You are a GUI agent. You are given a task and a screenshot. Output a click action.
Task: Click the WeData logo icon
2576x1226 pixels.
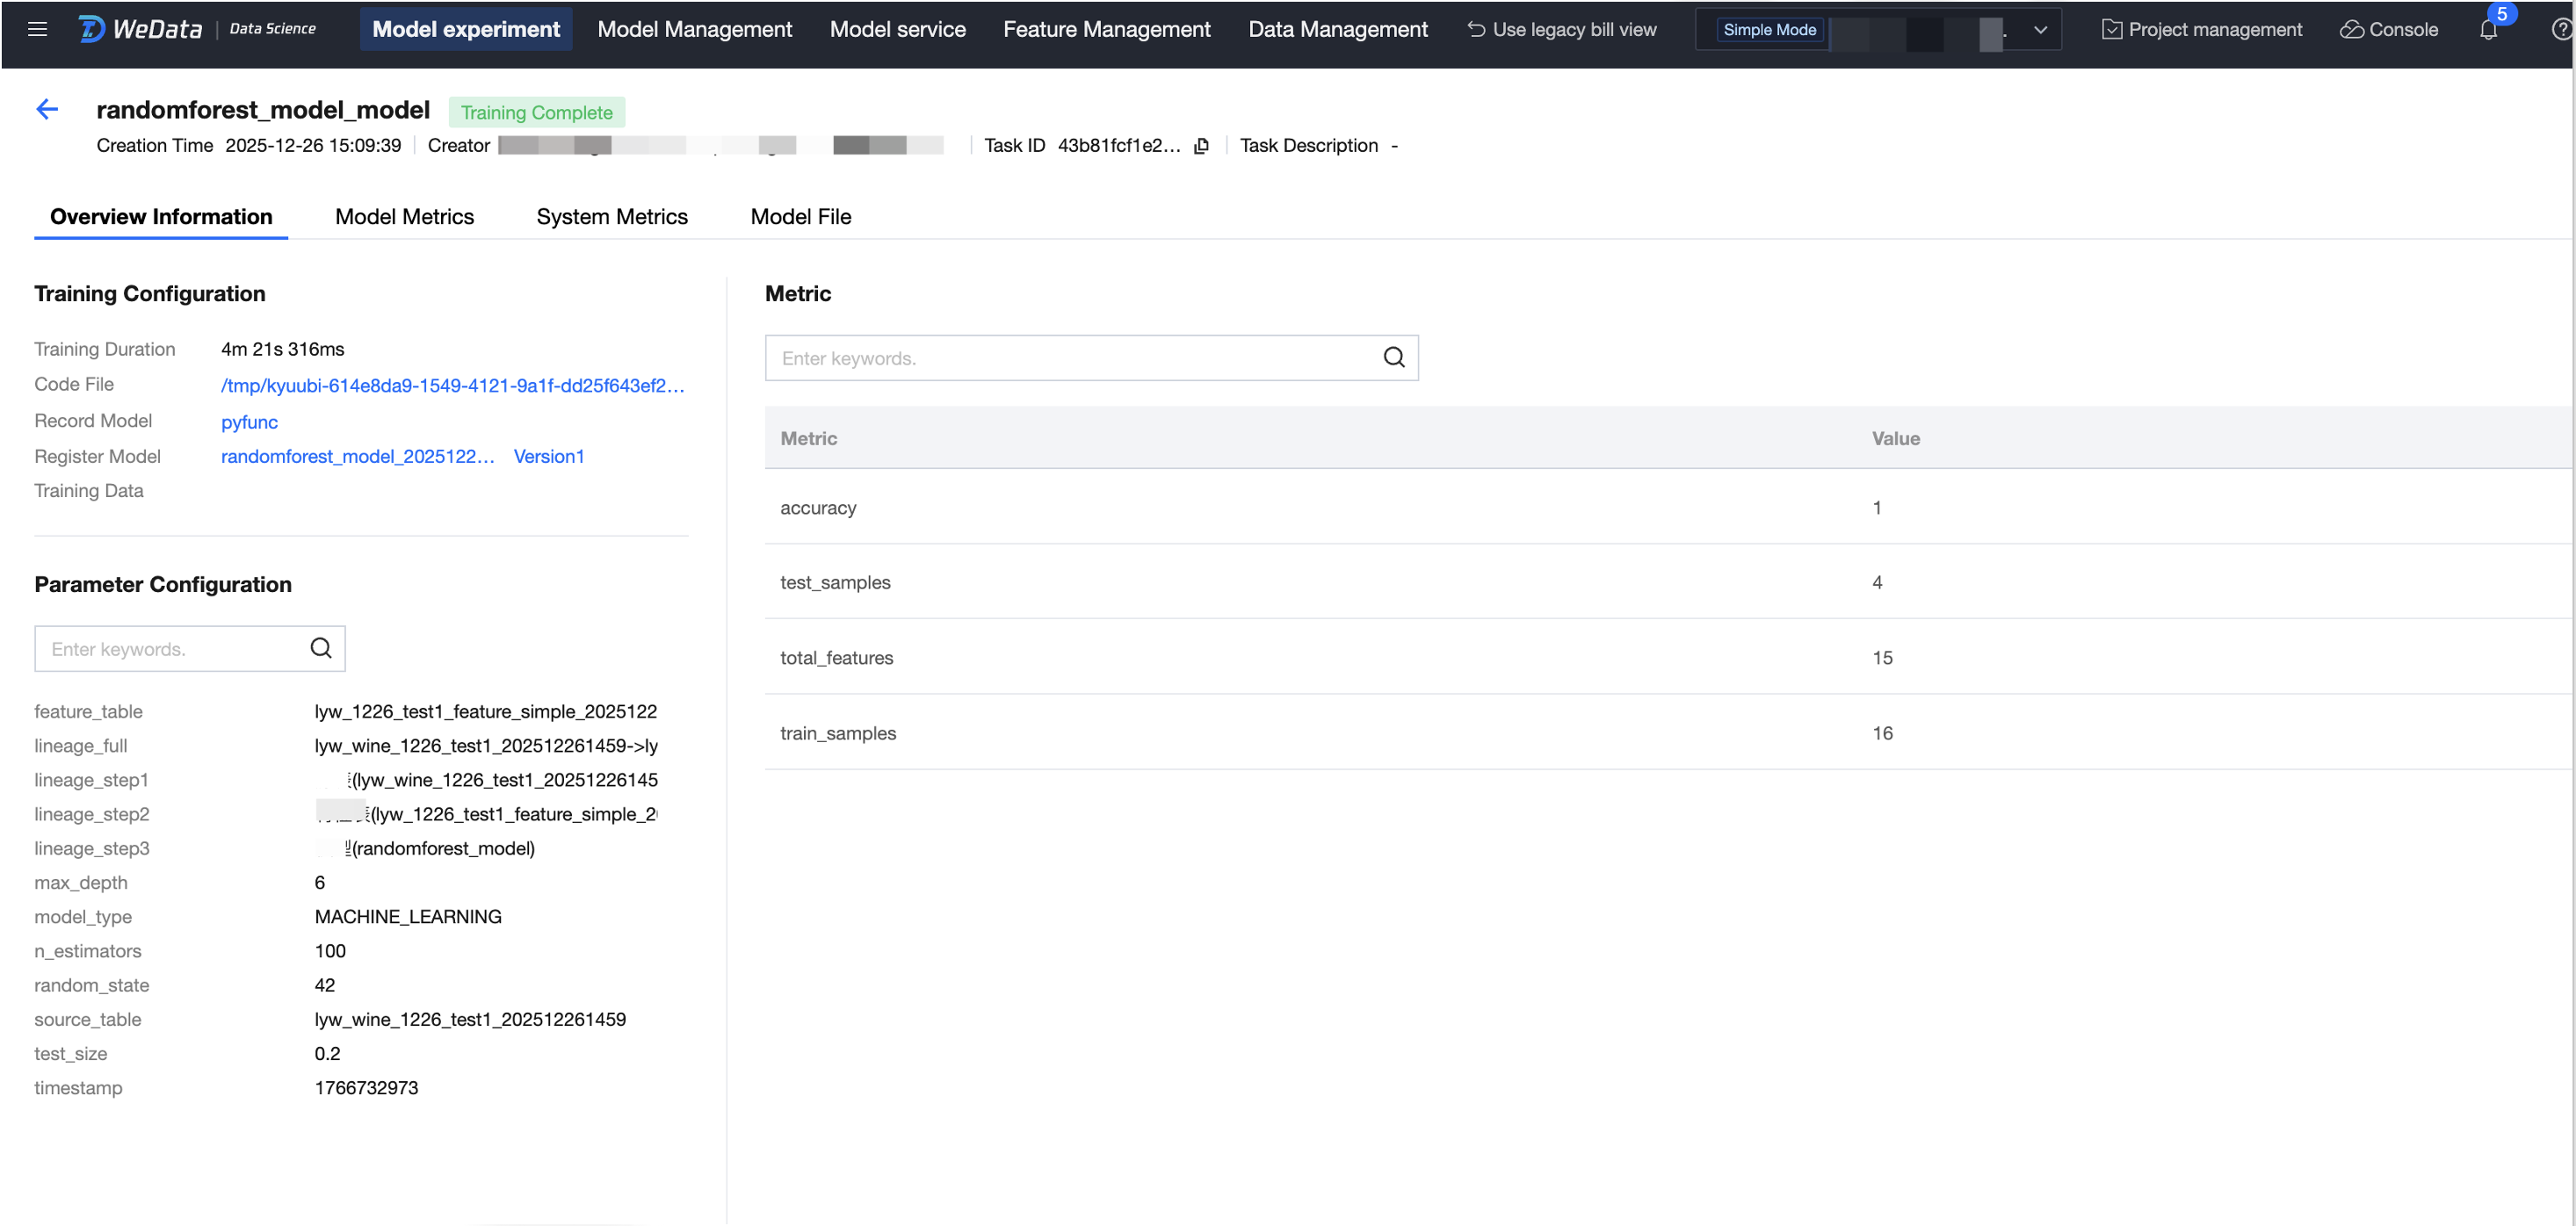tap(91, 29)
